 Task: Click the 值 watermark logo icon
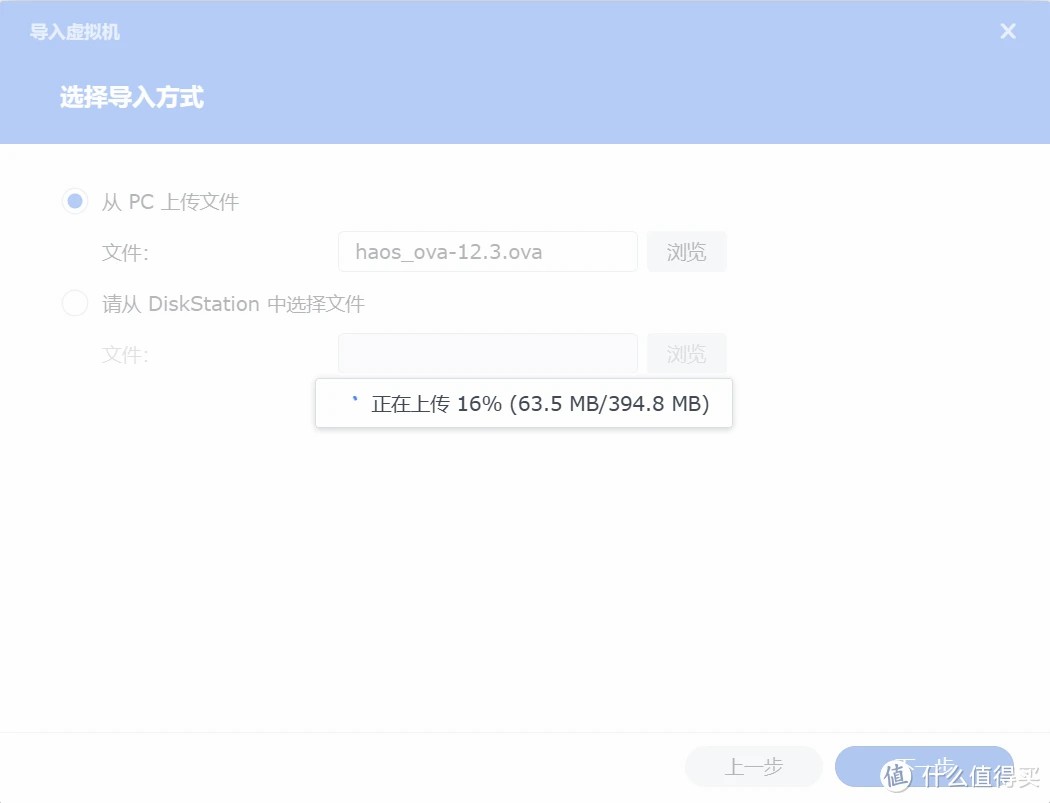pyautogui.click(x=897, y=776)
